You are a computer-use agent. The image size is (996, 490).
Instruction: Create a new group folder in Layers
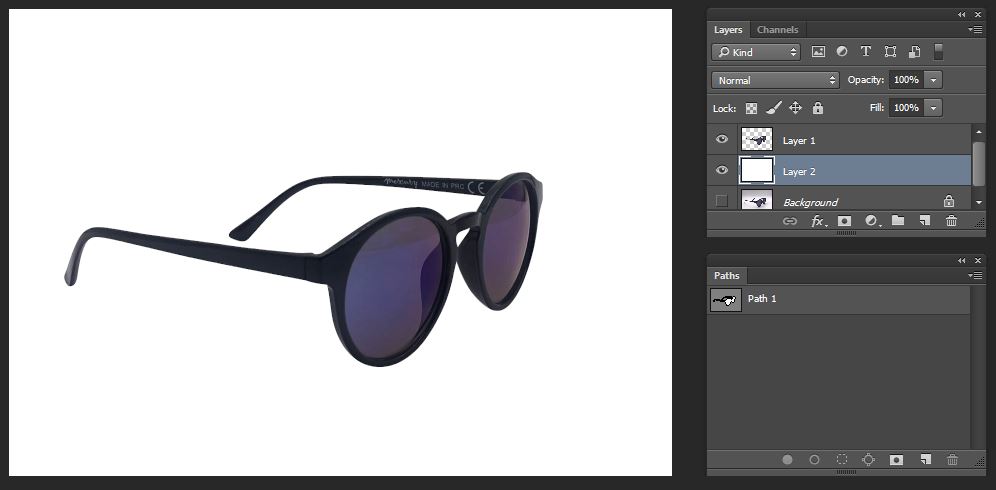tap(898, 221)
